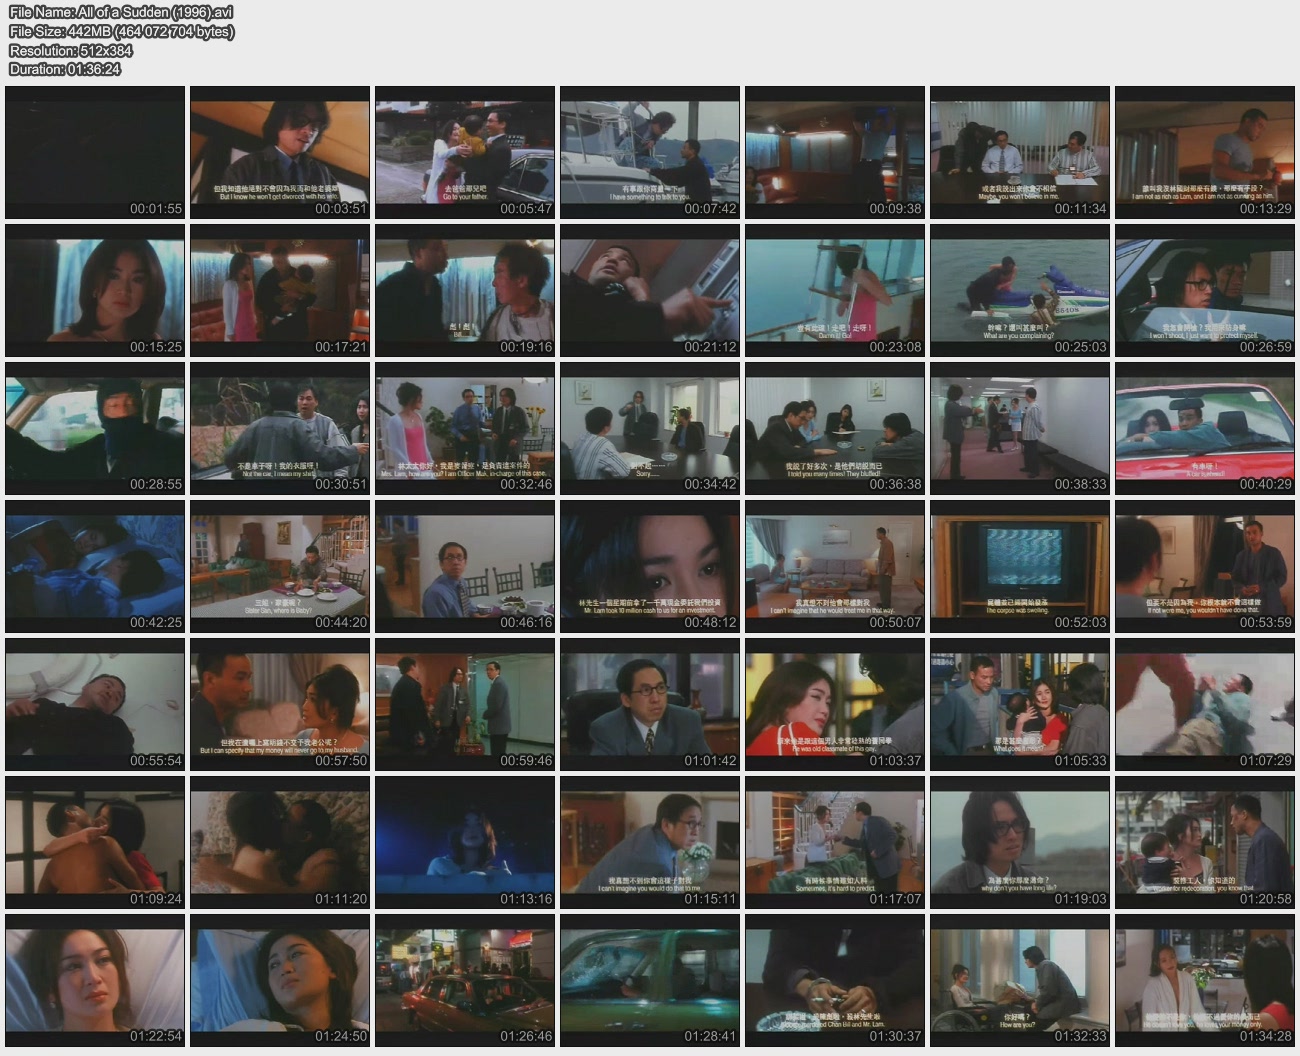Click the blue-lit frame at 01:13:16
Screen dimensions: 1300x1056
pos(465,842)
